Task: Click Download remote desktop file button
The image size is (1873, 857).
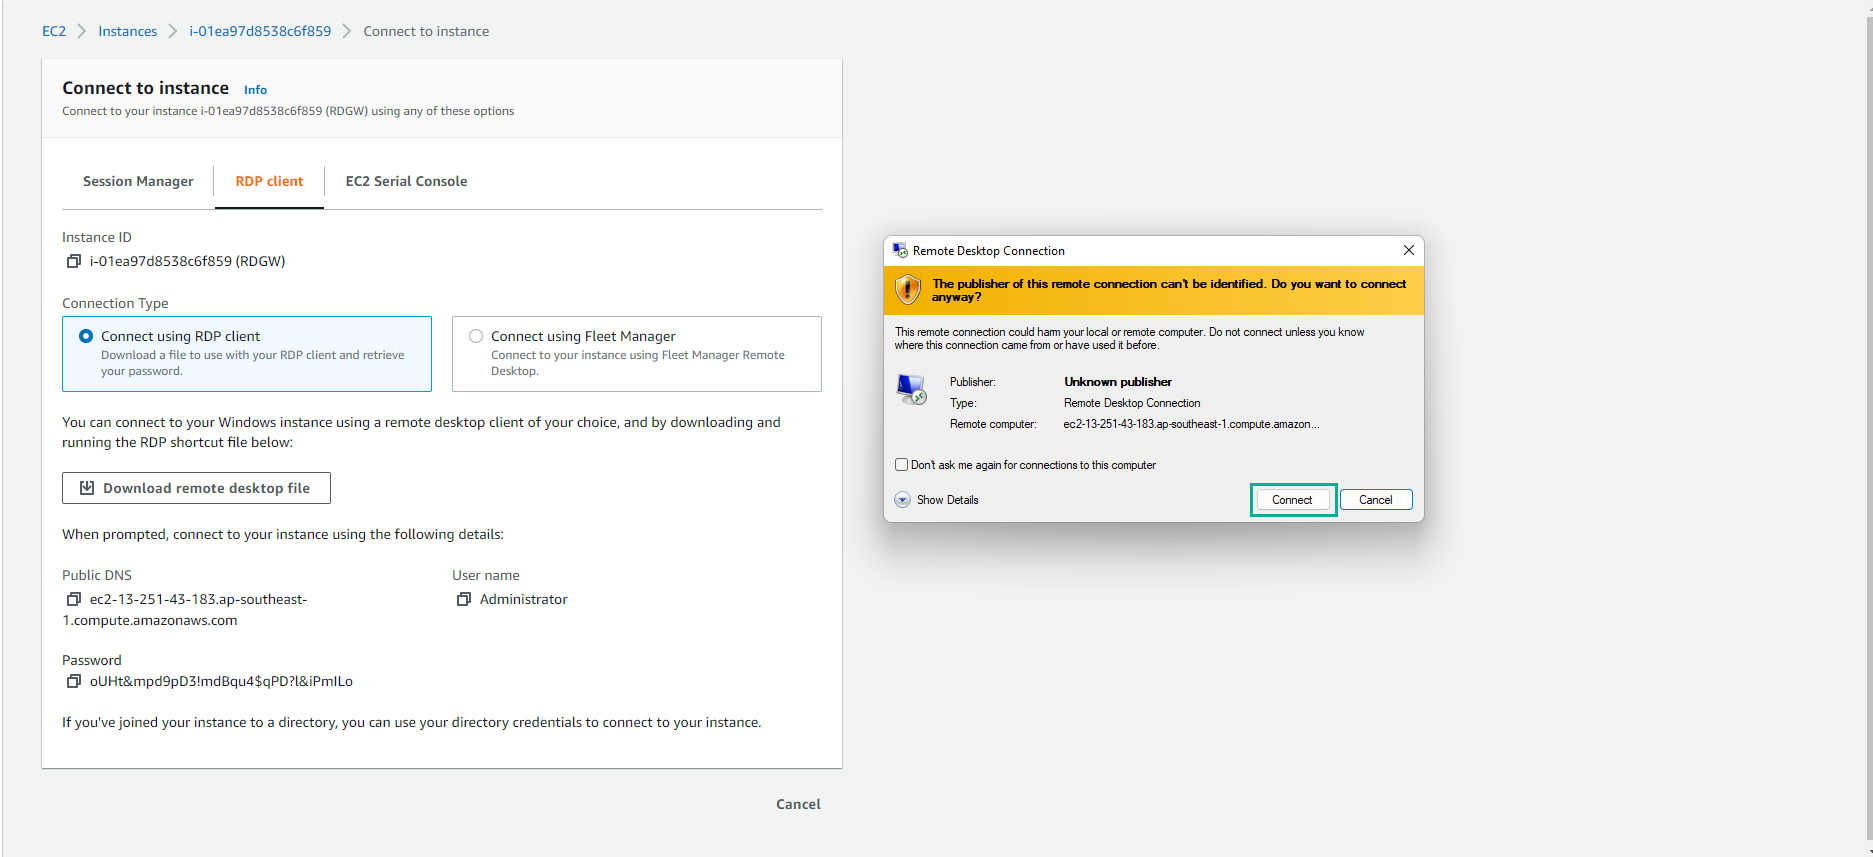Action: [196, 488]
